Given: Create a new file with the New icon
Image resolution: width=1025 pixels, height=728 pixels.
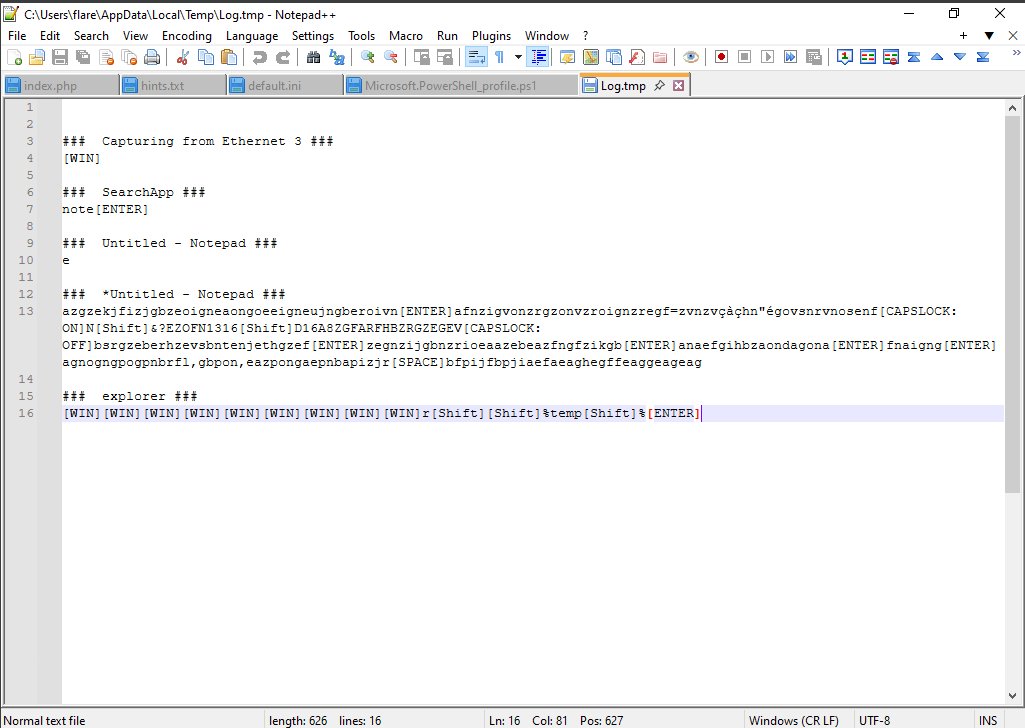Looking at the screenshot, I should point(14,57).
